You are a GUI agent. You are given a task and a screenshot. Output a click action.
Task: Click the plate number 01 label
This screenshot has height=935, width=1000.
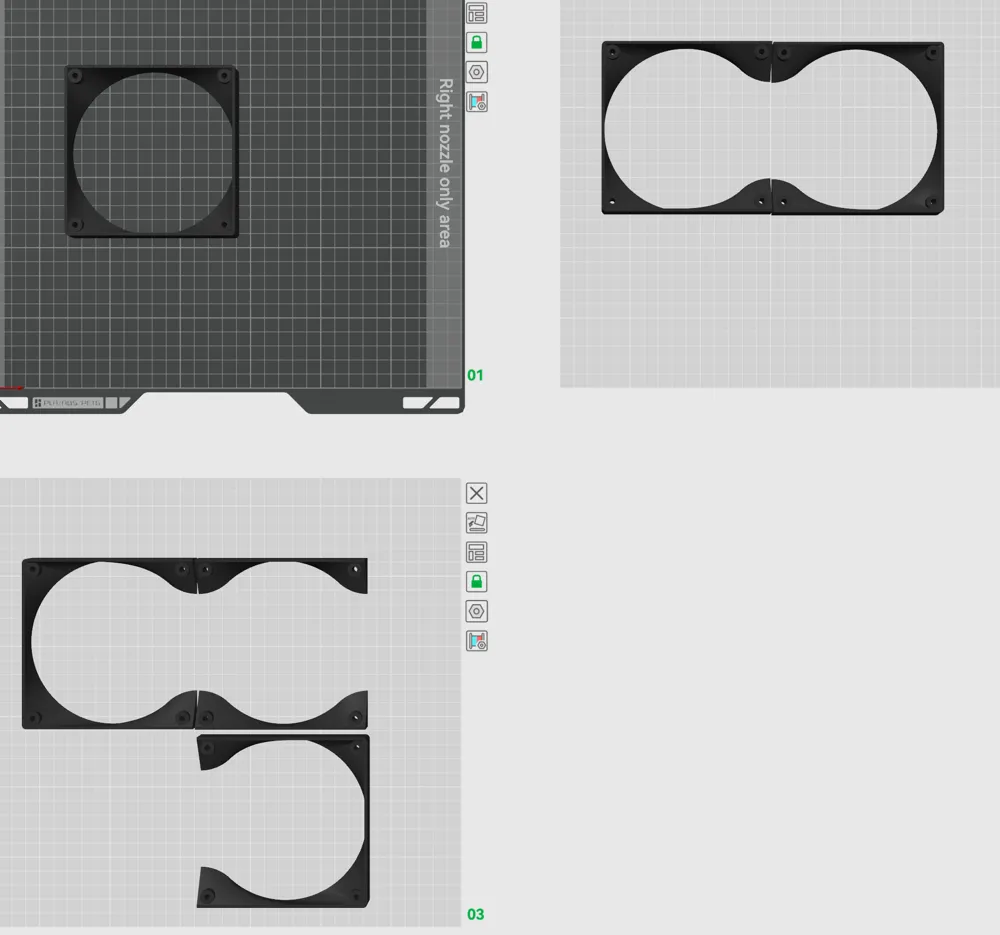tap(475, 376)
